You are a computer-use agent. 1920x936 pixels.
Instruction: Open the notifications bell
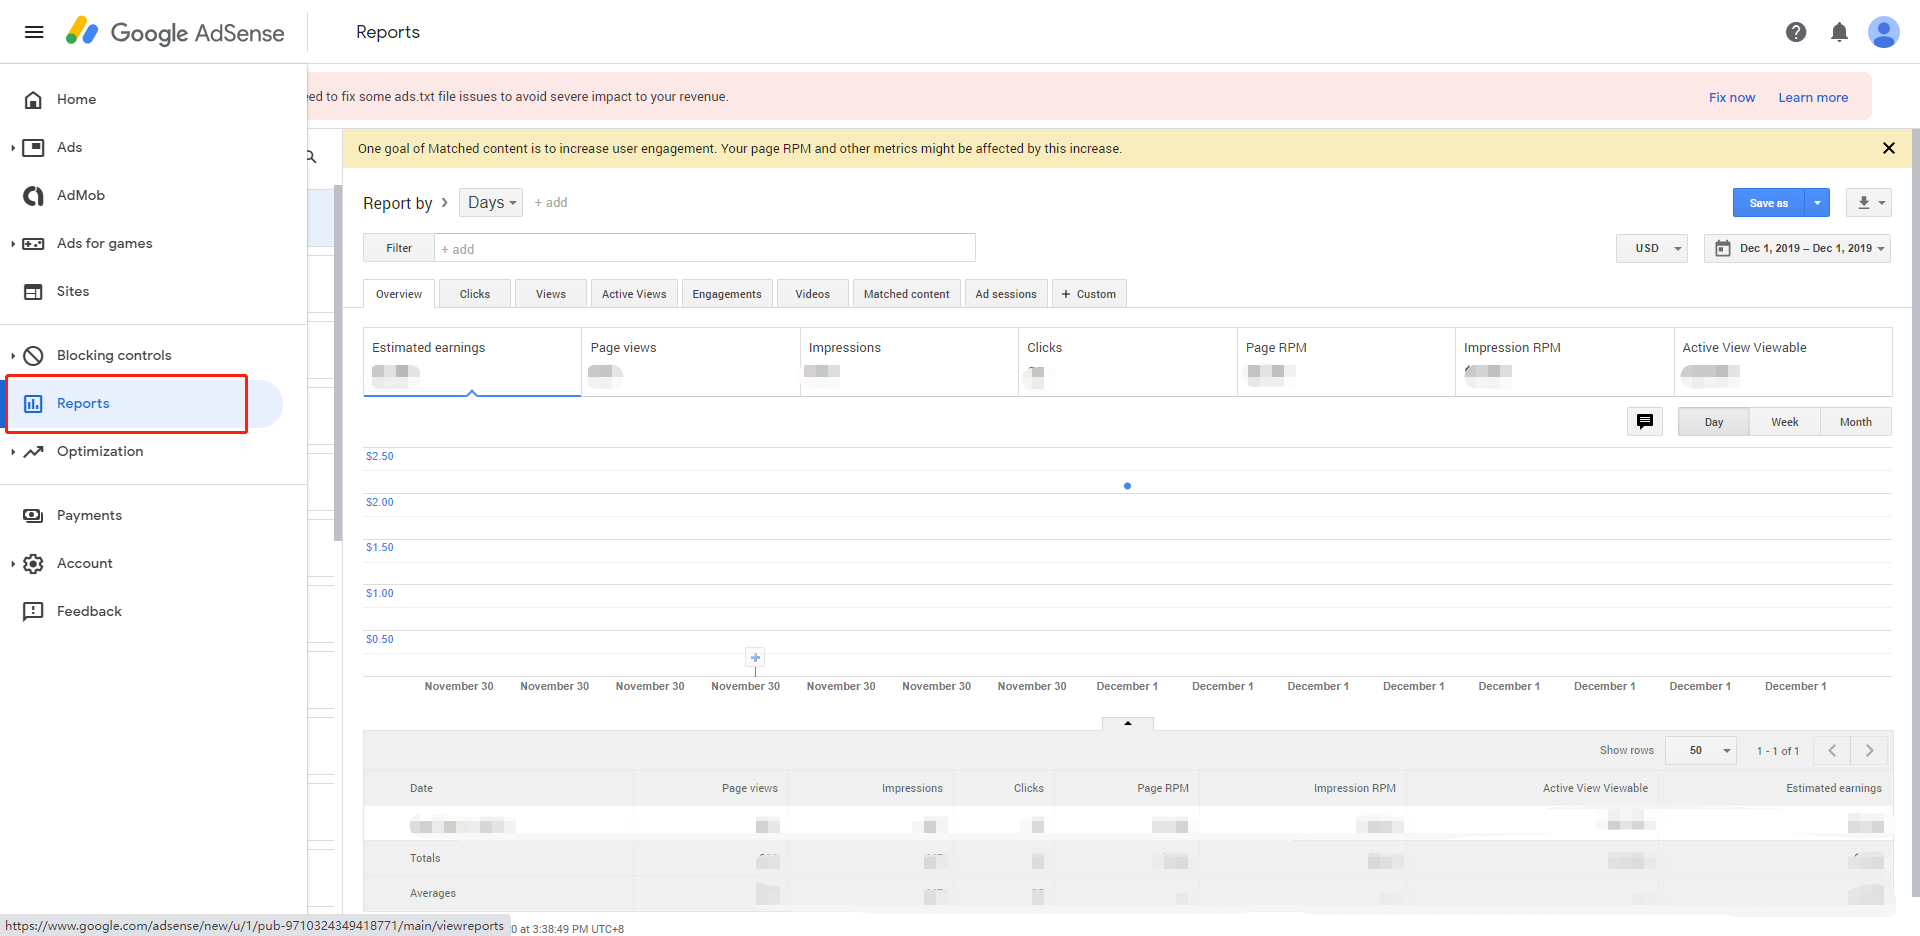pyautogui.click(x=1838, y=32)
